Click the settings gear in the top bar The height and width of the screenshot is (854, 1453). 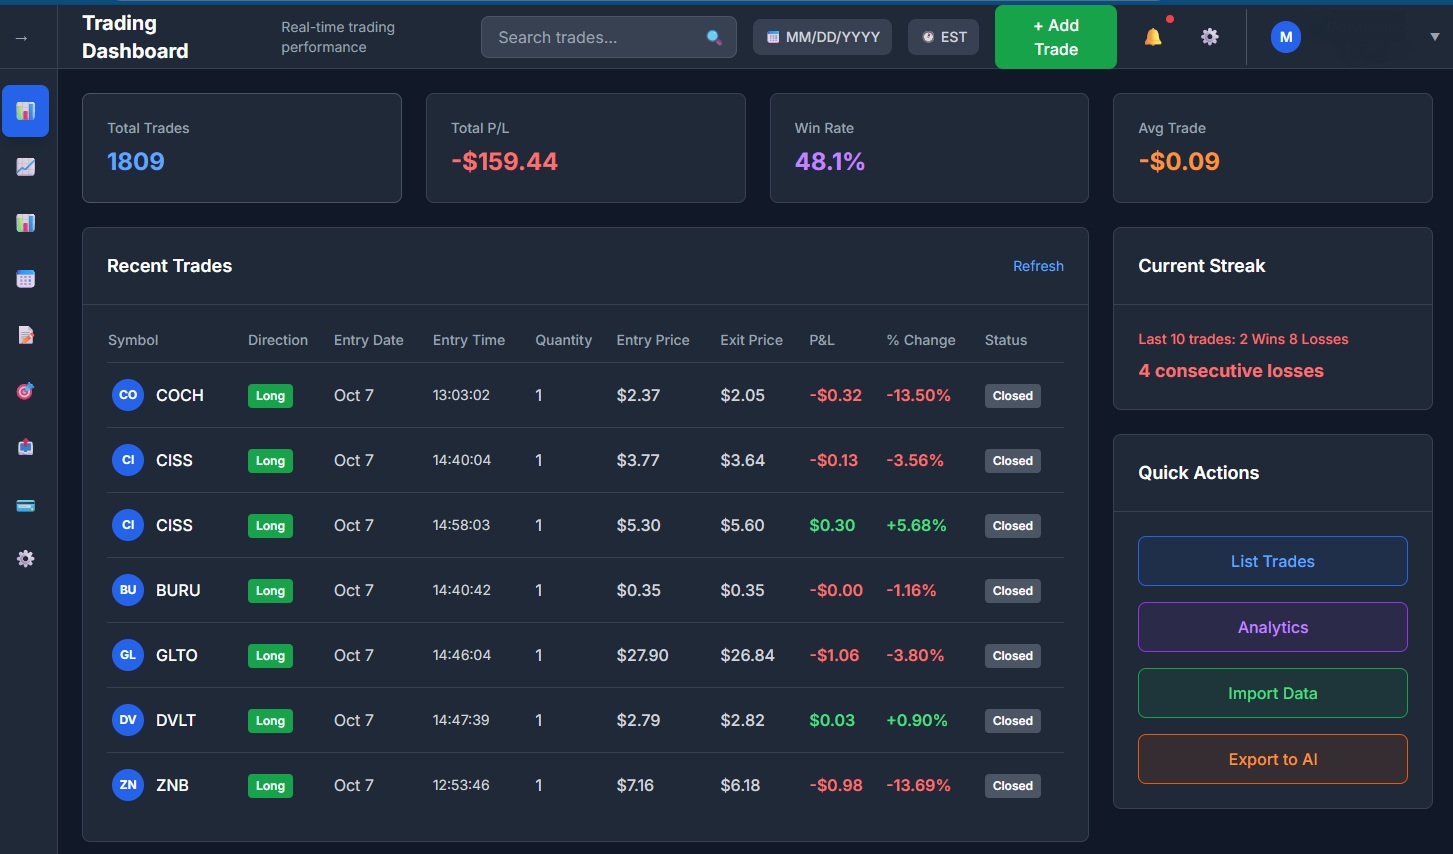tap(1209, 36)
